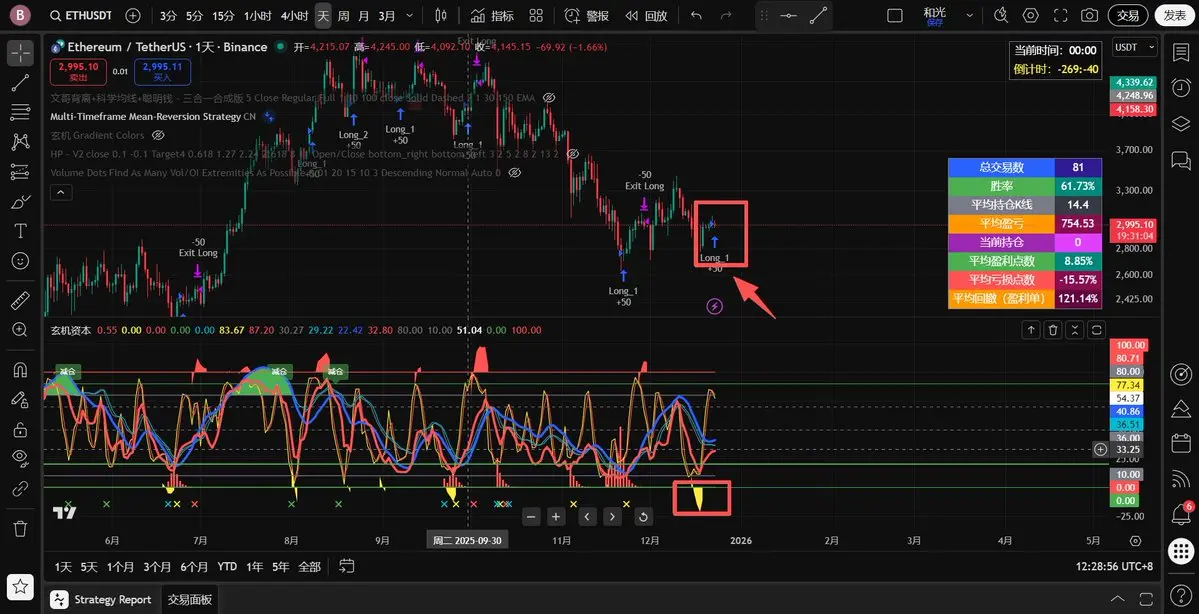Open the 指标 indicators dialog
The image size is (1199, 614).
click(x=492, y=15)
